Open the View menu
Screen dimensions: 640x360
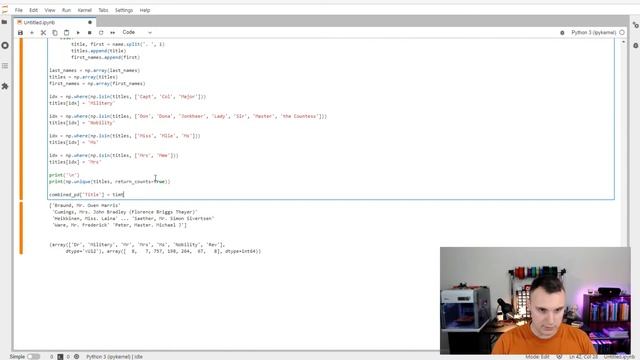point(50,10)
